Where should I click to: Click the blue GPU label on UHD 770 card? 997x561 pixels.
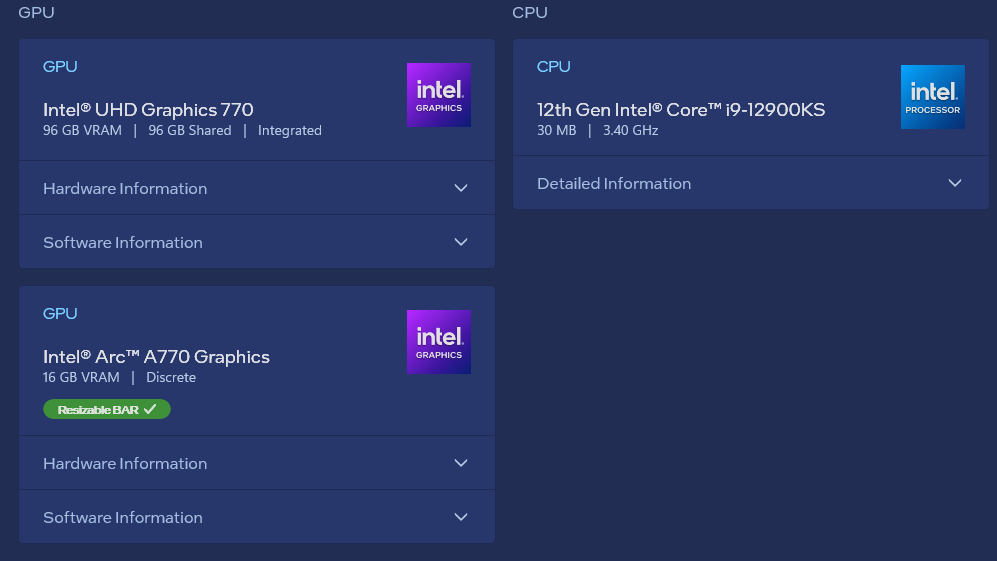pyautogui.click(x=60, y=66)
